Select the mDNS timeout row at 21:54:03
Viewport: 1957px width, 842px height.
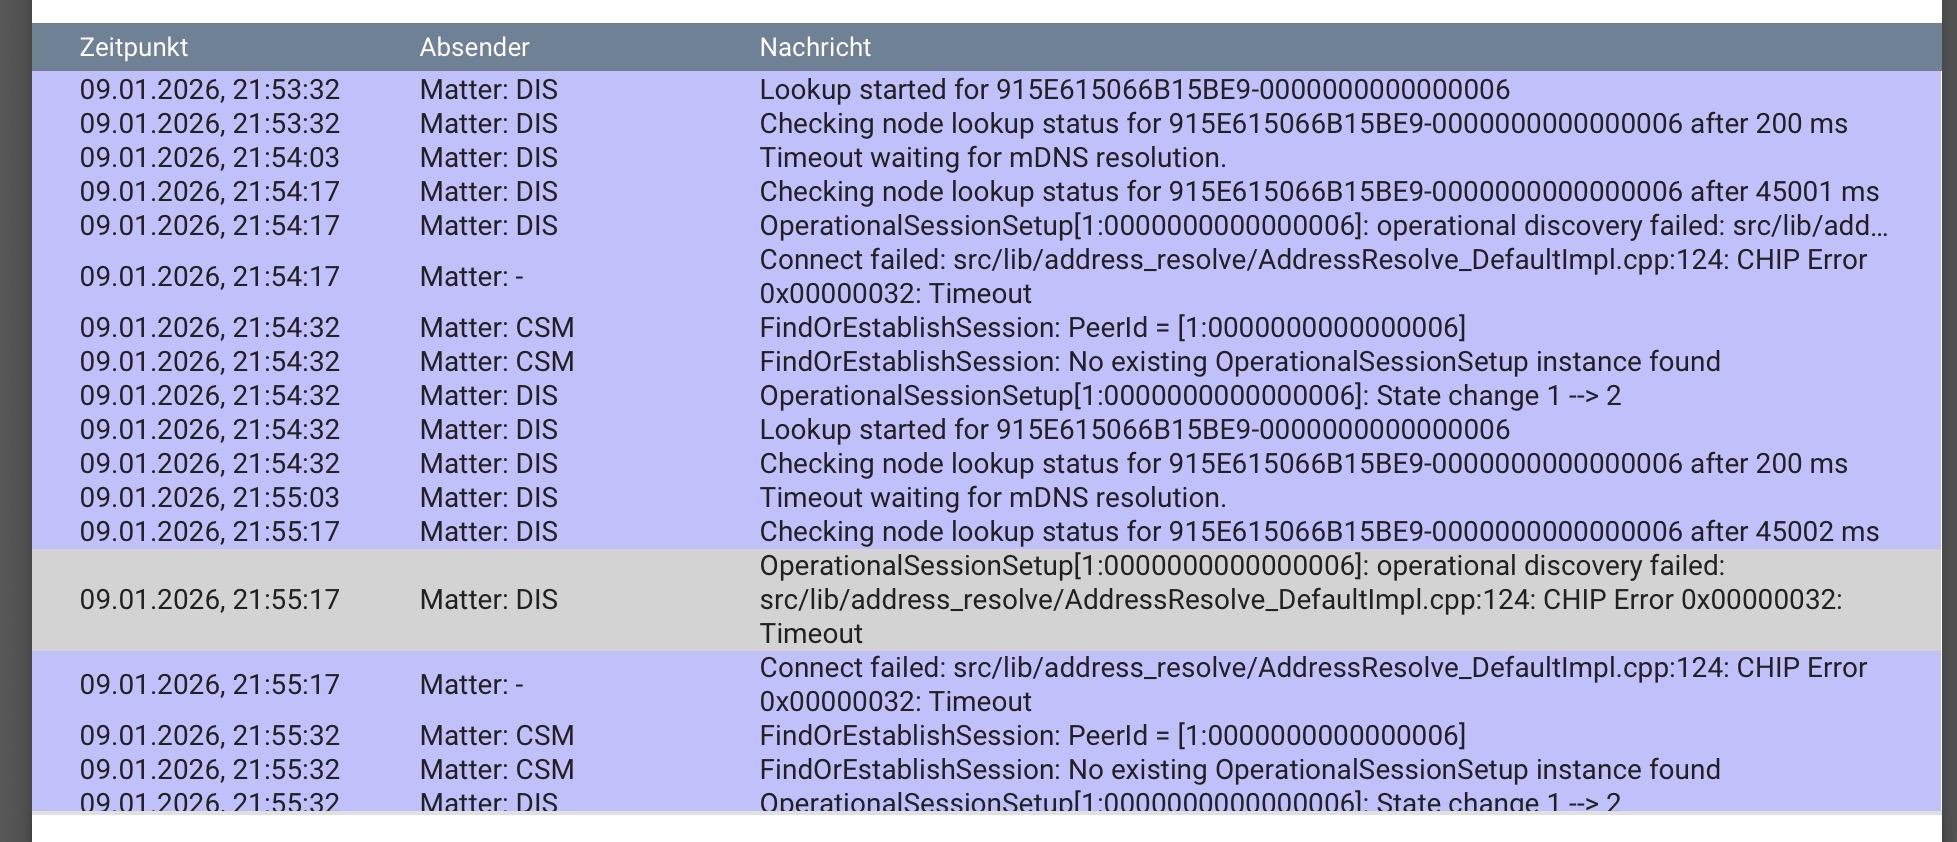coord(992,158)
